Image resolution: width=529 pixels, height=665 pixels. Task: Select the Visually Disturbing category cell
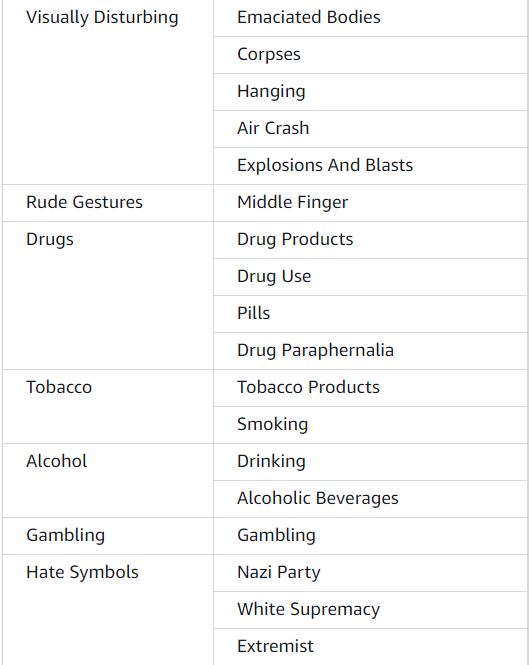click(108, 92)
